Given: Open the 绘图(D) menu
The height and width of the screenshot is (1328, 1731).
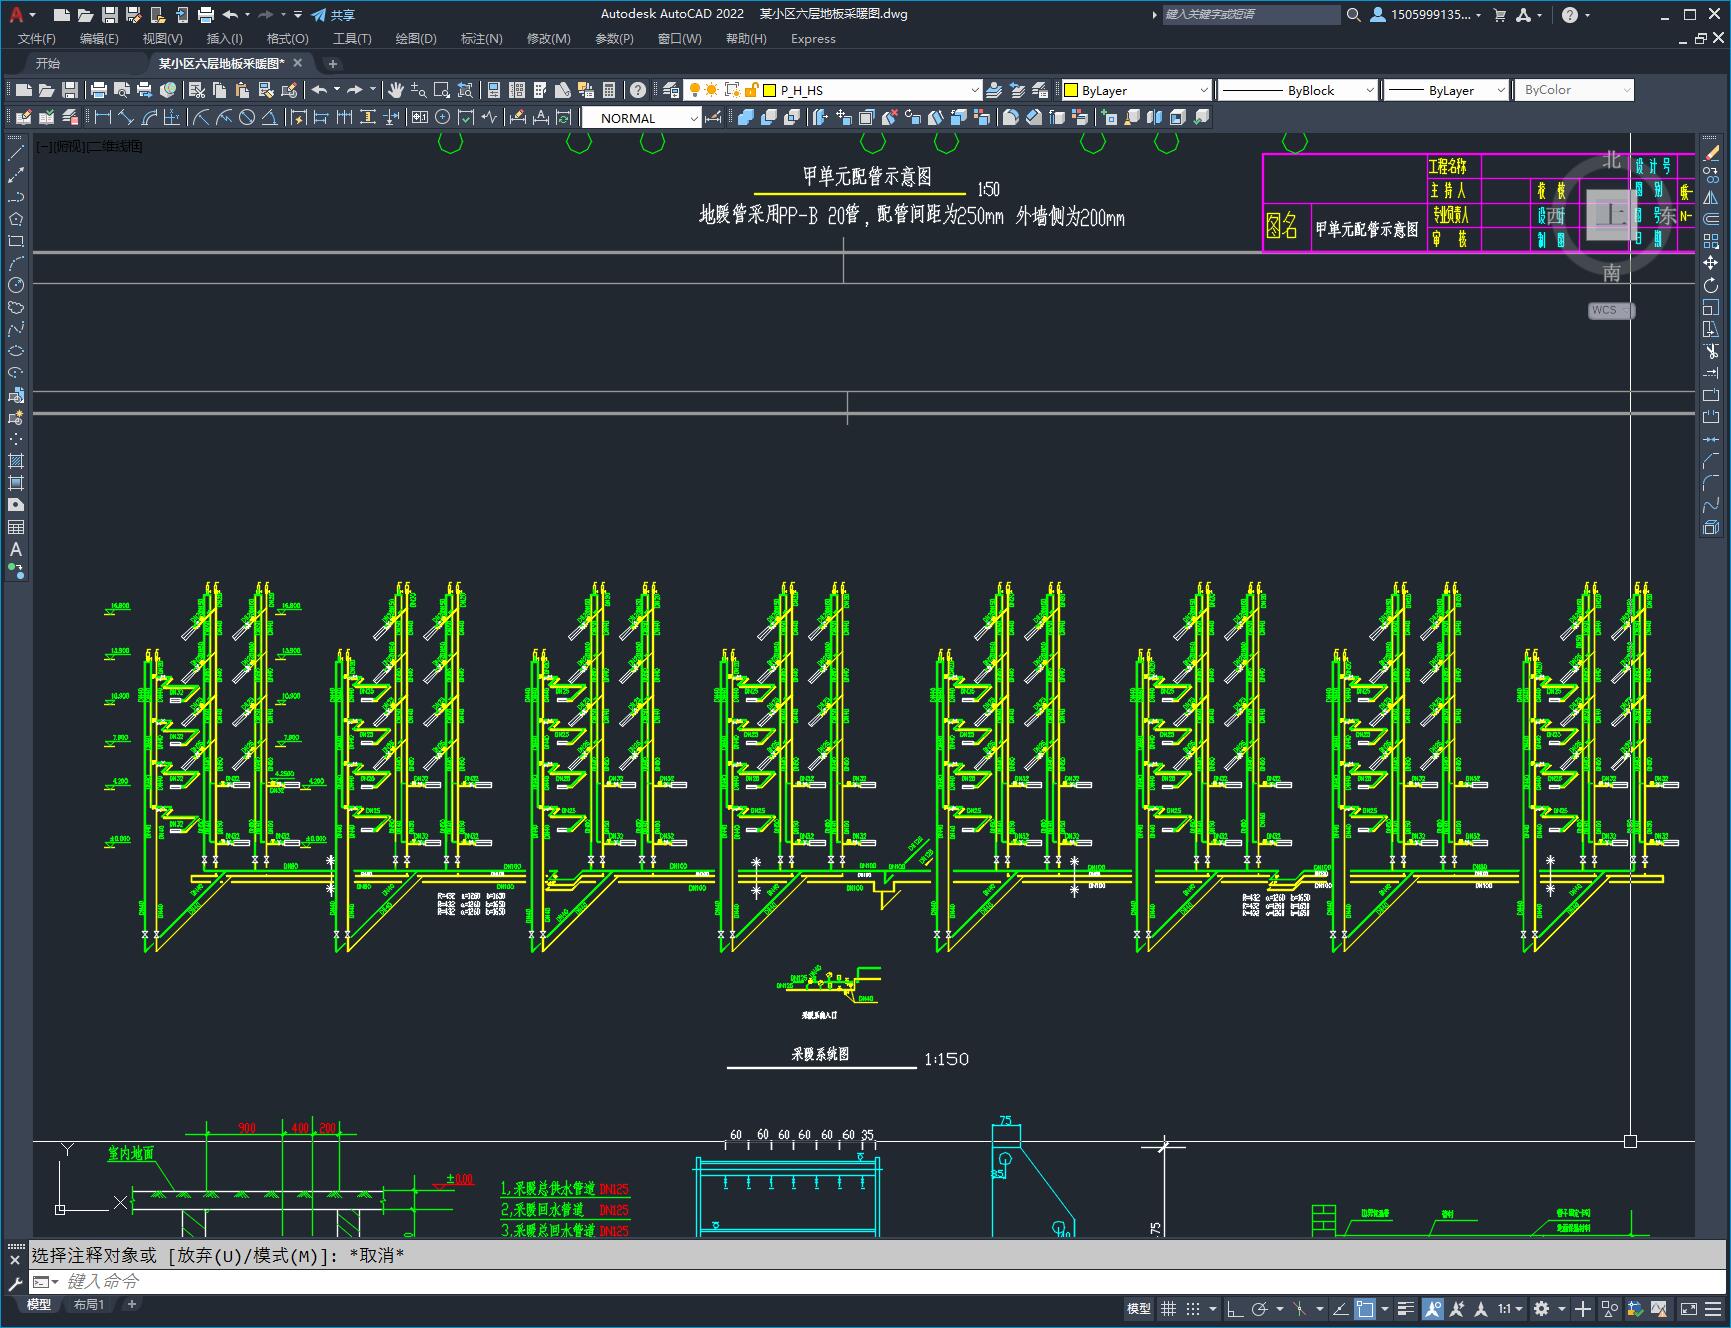Looking at the screenshot, I should [415, 38].
